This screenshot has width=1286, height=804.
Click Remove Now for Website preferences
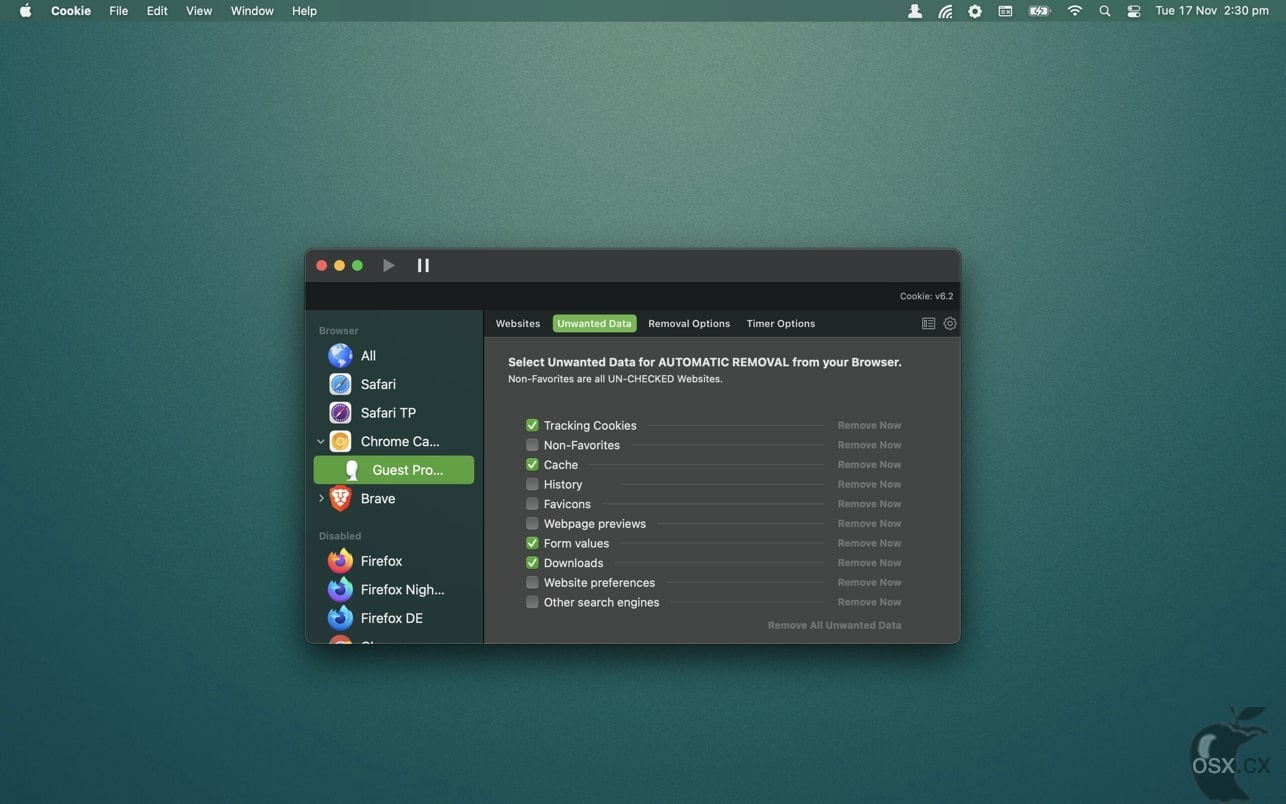coord(869,583)
